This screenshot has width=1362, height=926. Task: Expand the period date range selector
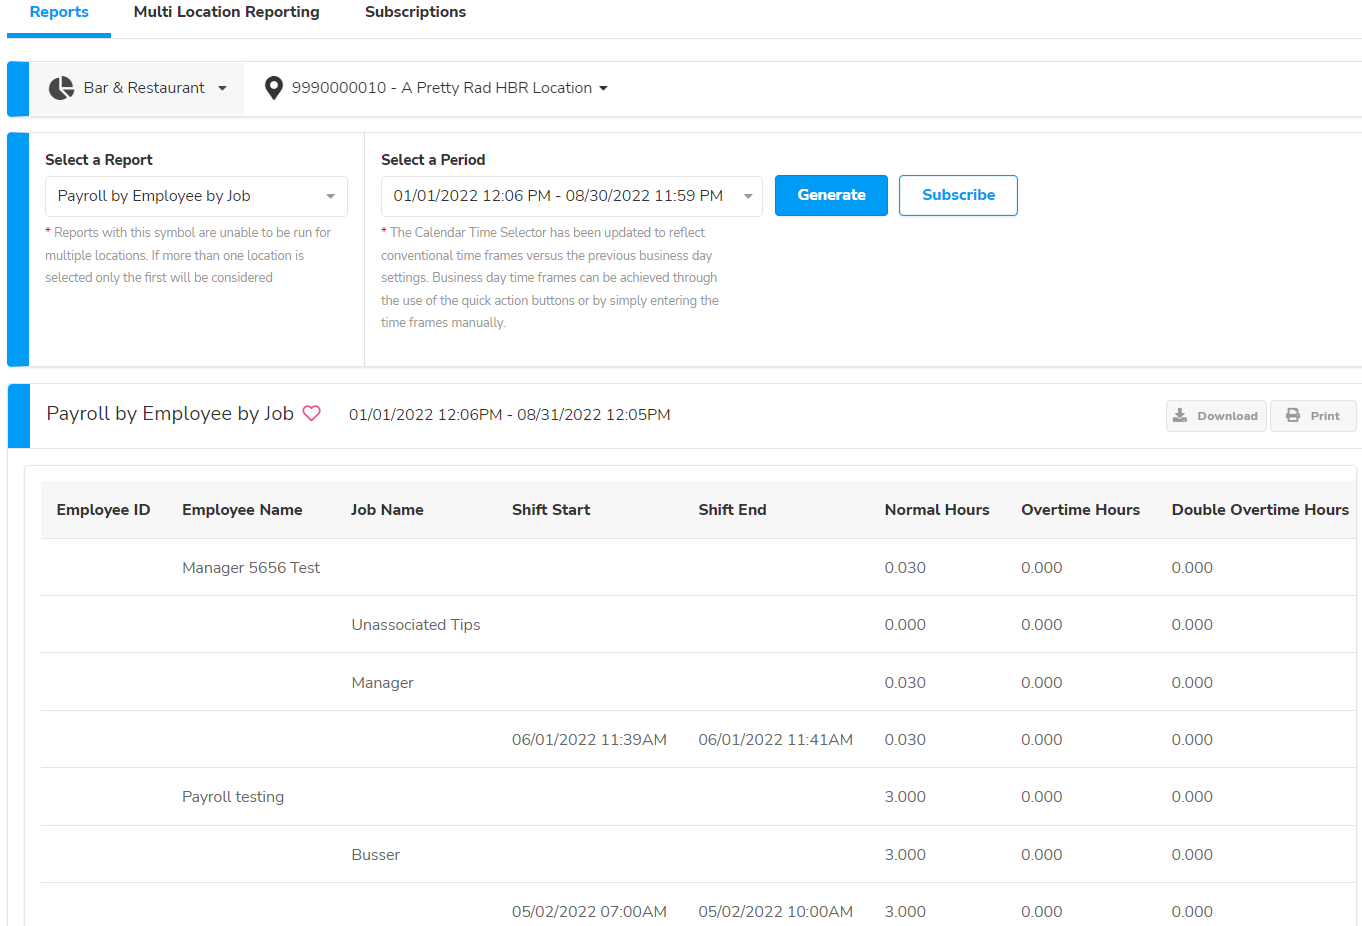point(571,196)
